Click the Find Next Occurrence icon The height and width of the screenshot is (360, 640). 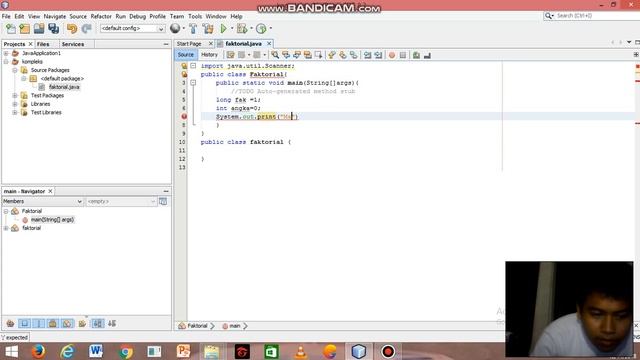297,55
